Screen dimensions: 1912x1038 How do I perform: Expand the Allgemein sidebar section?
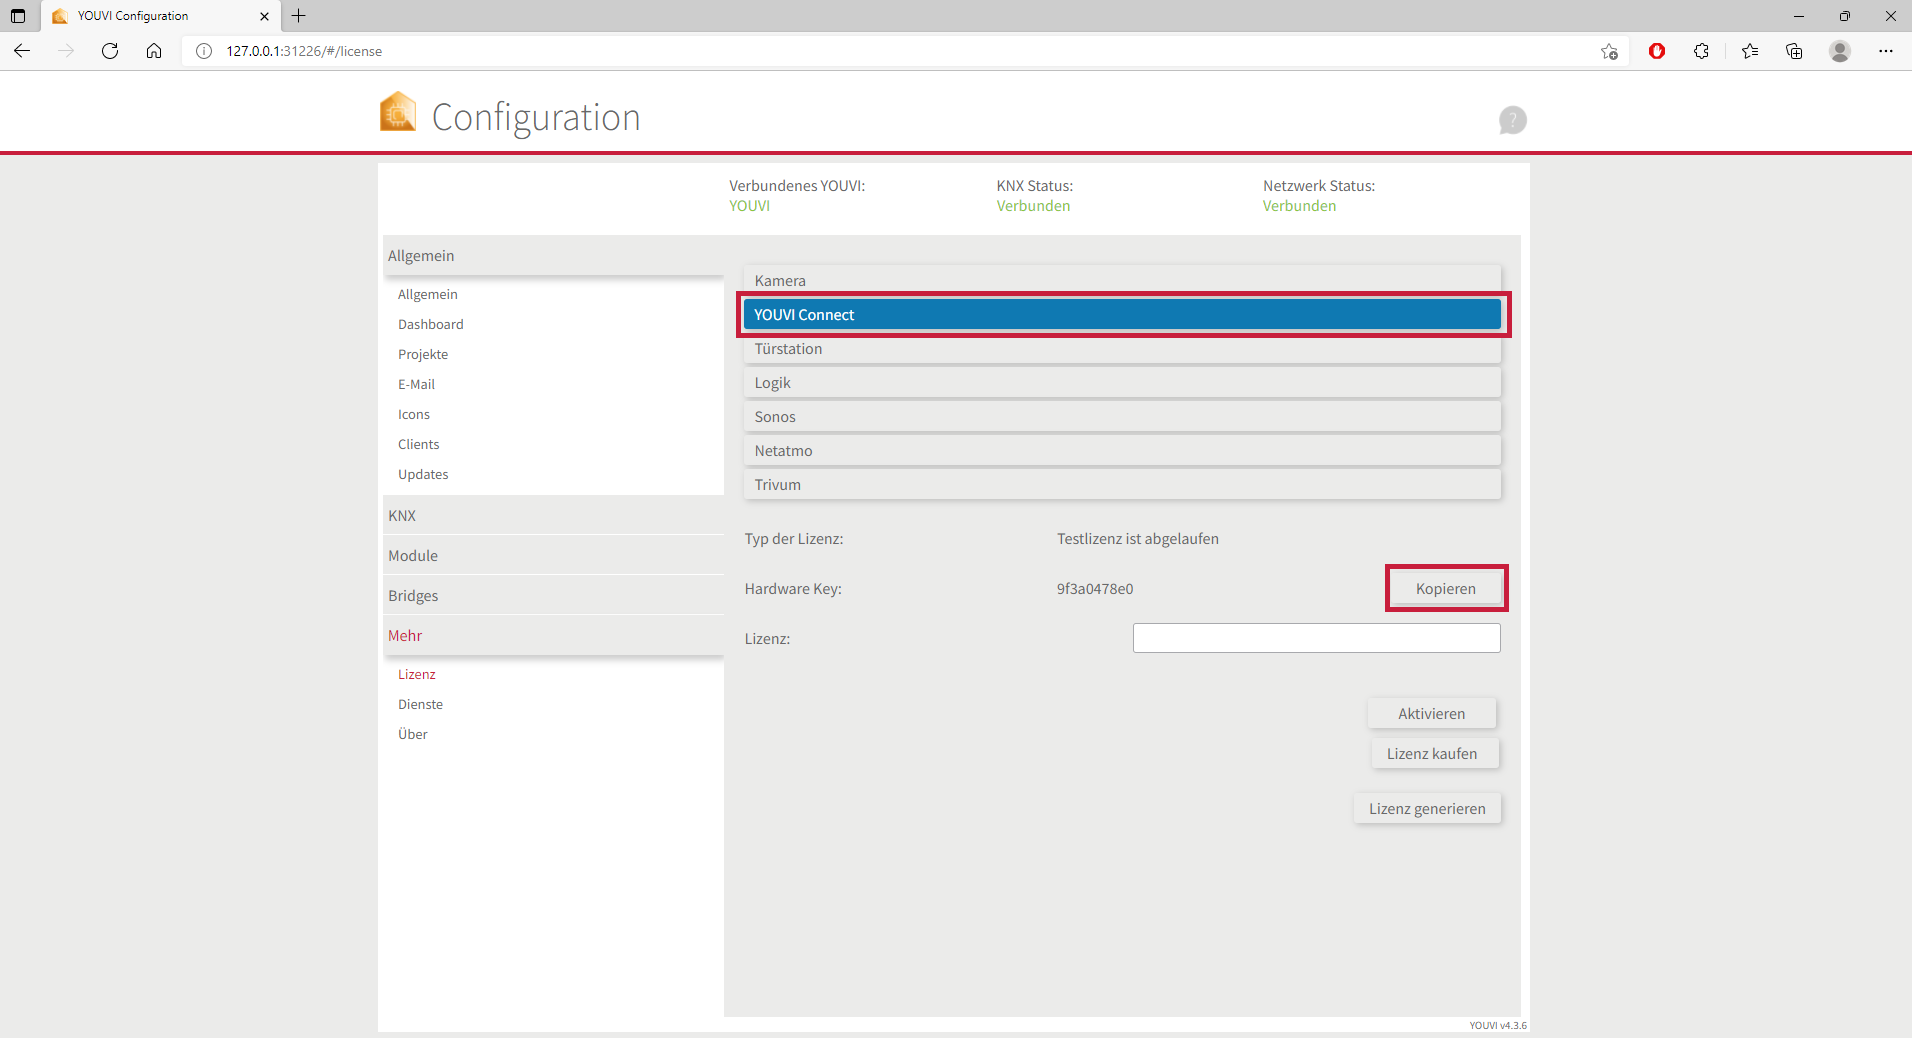coord(553,256)
